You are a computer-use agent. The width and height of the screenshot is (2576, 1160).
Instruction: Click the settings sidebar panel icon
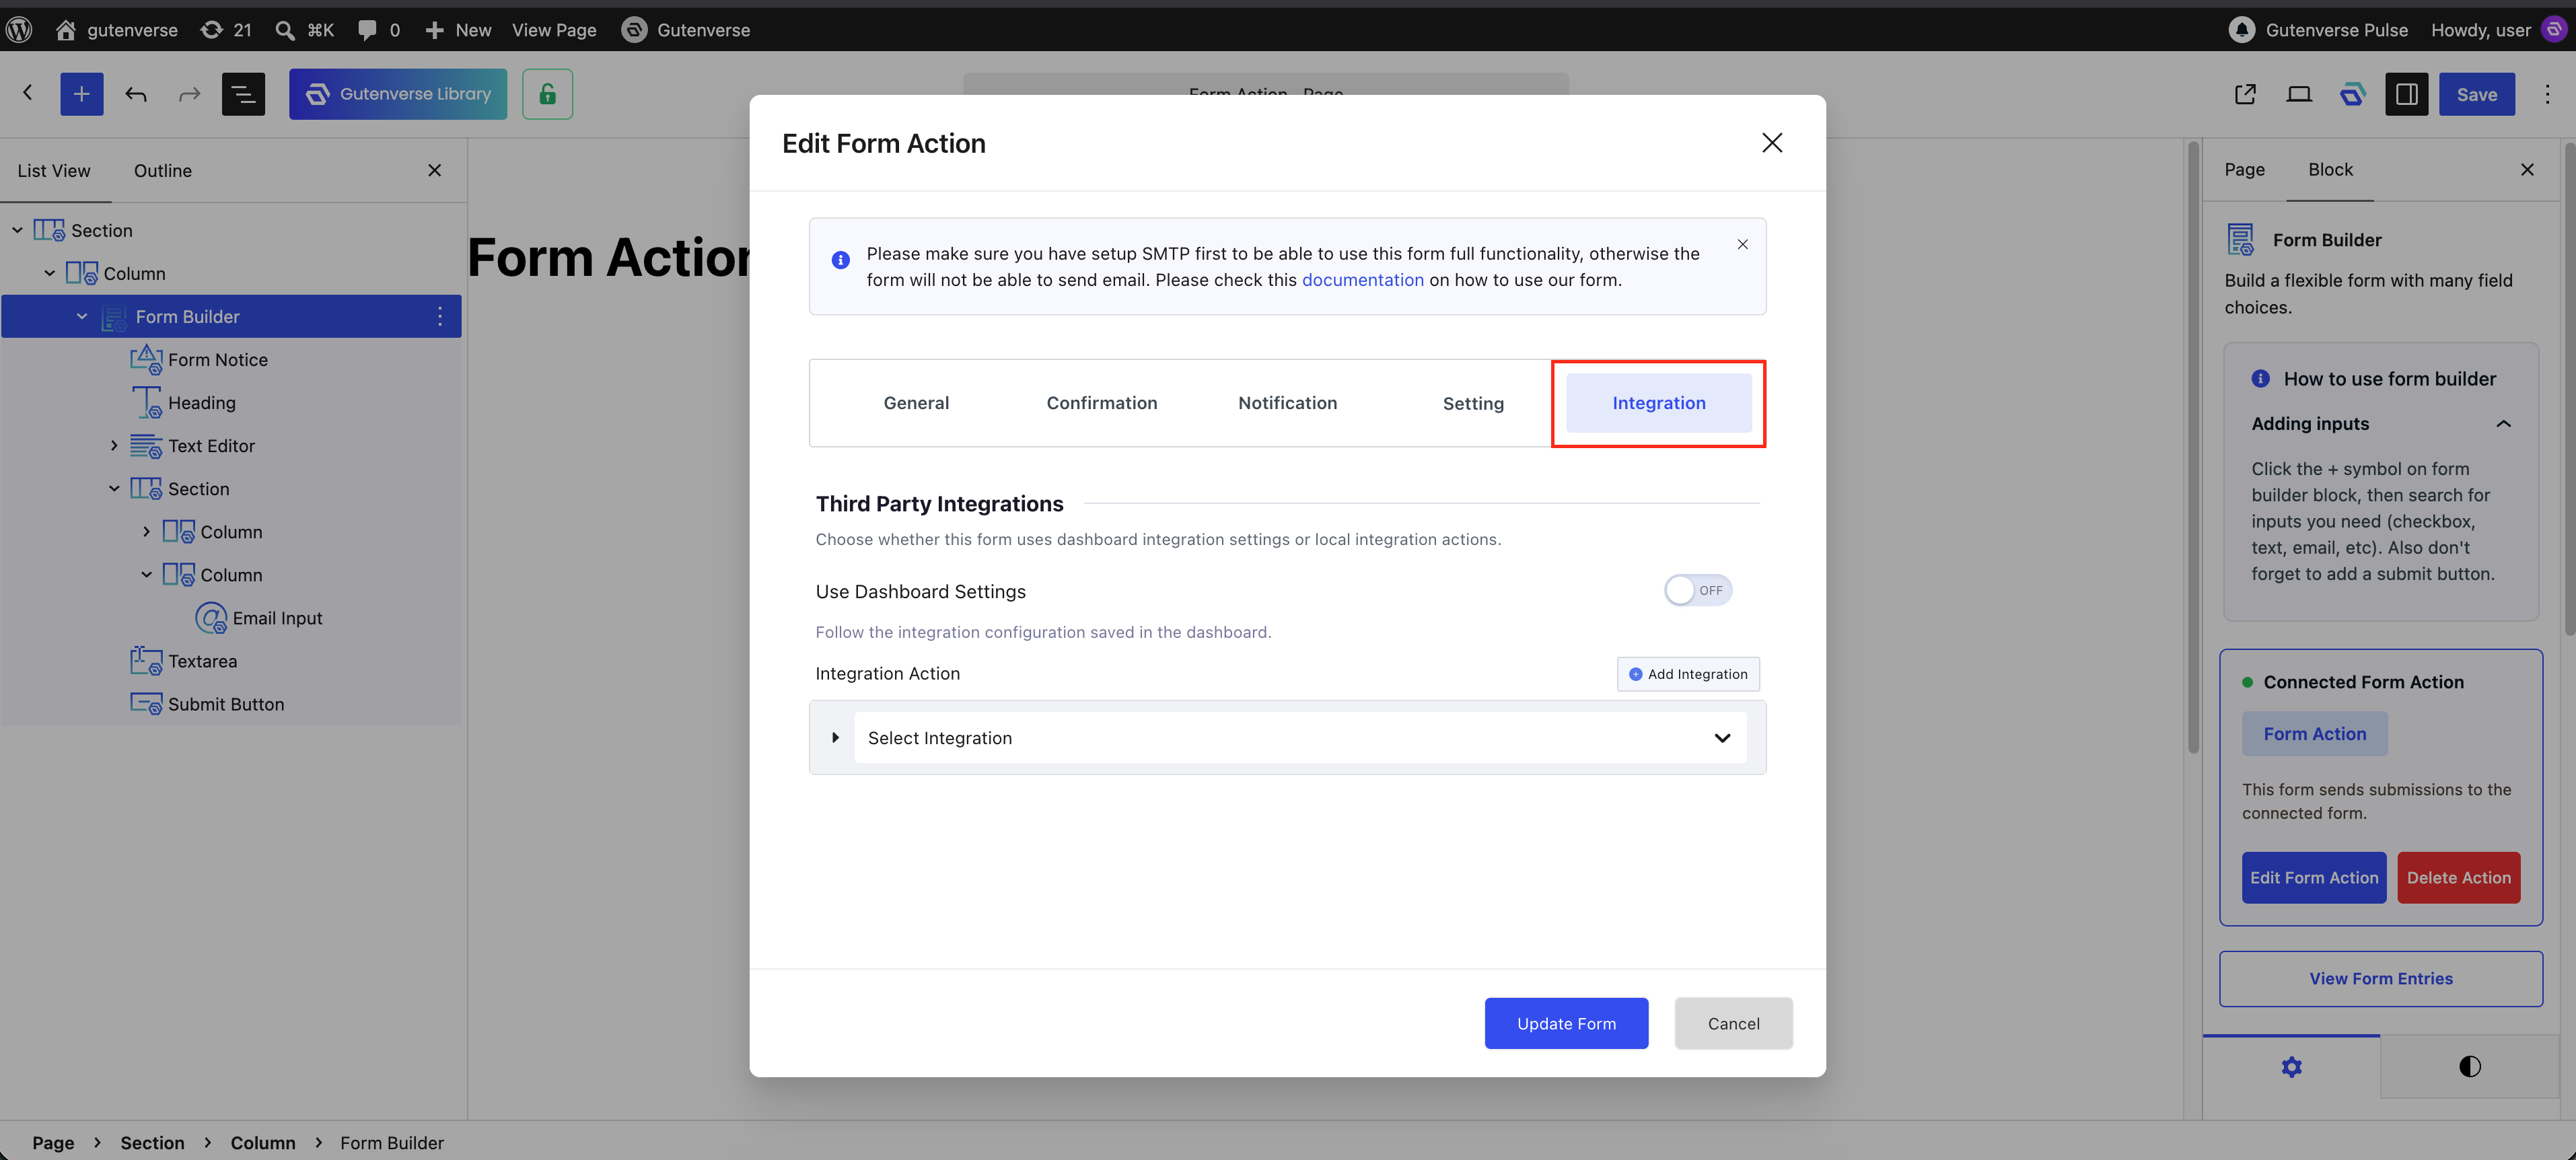[x=2407, y=94]
